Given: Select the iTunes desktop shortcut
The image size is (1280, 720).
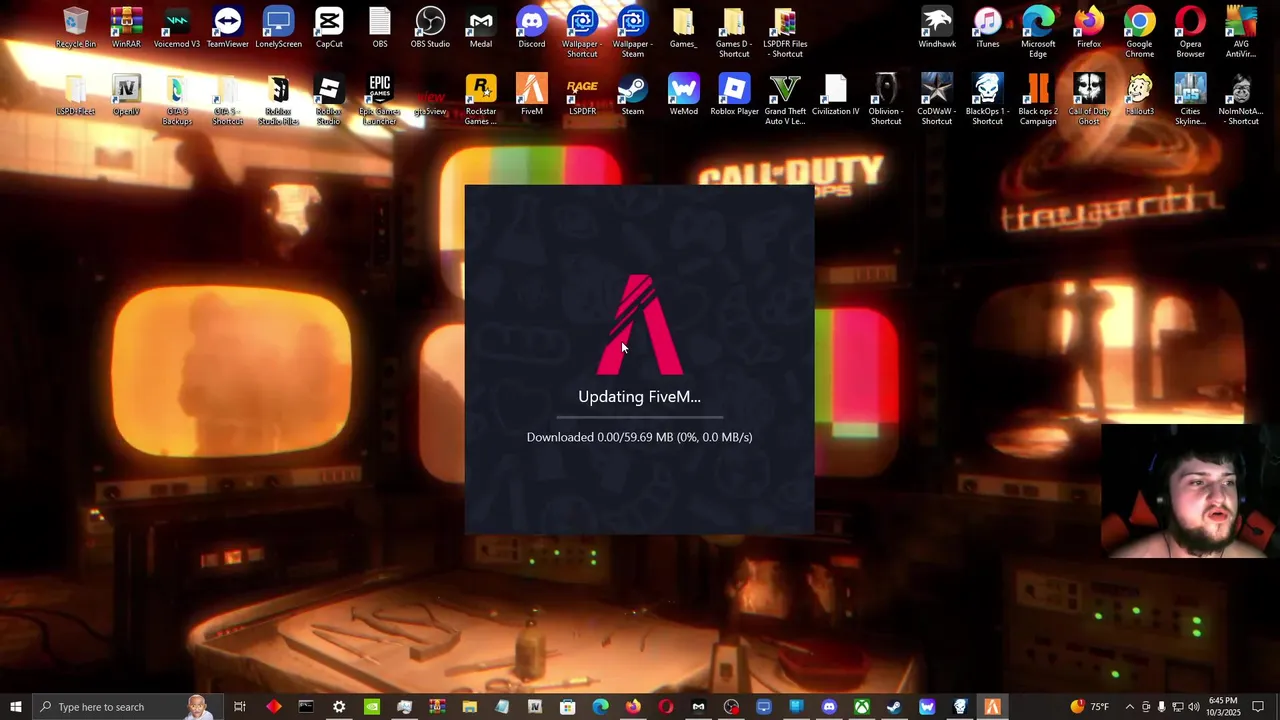Looking at the screenshot, I should point(987,28).
